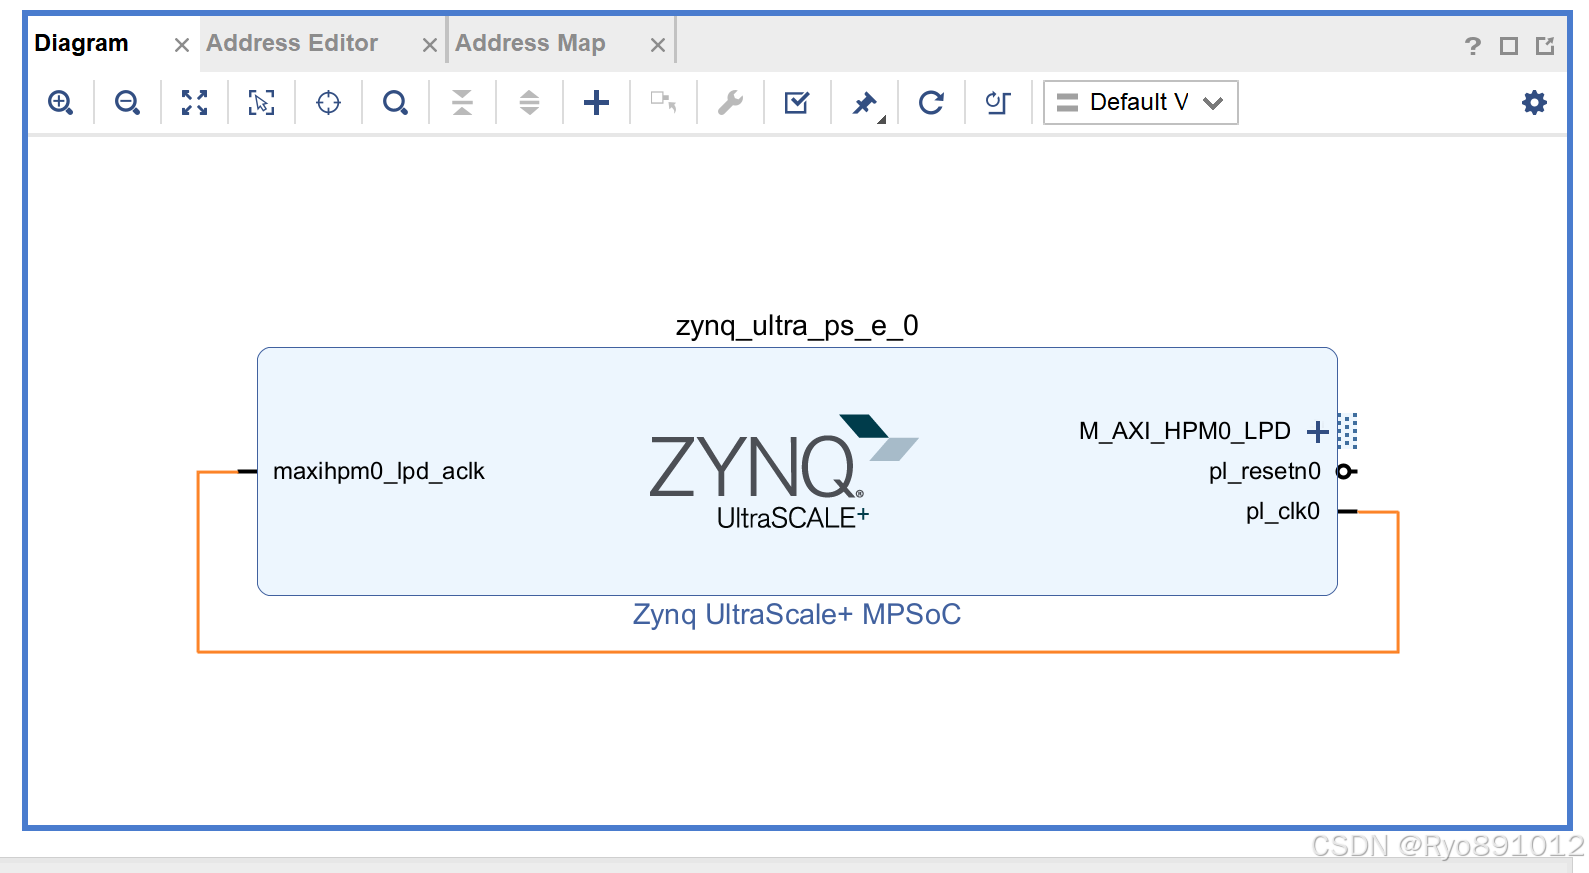Select the zynq_ultra_ps_e_0 block name
Viewport: 1589px width, 873px height.
pyautogui.click(x=797, y=326)
